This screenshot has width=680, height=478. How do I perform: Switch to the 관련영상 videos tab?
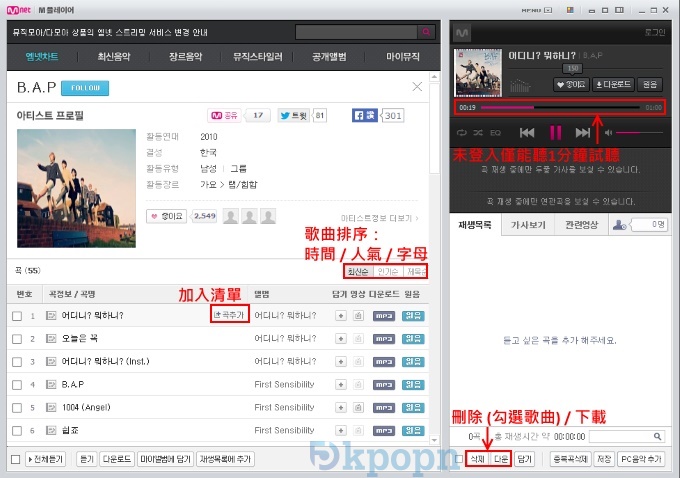581,225
